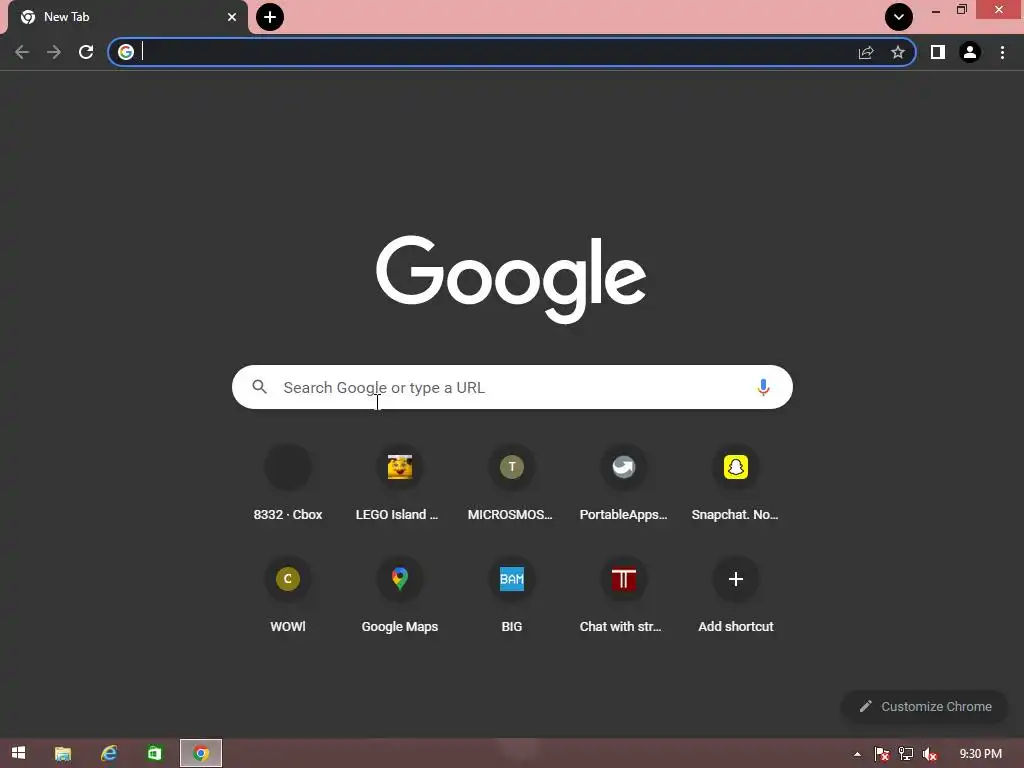Screen dimensions: 1024x768
Task: Reload the current page
Action: point(86,52)
